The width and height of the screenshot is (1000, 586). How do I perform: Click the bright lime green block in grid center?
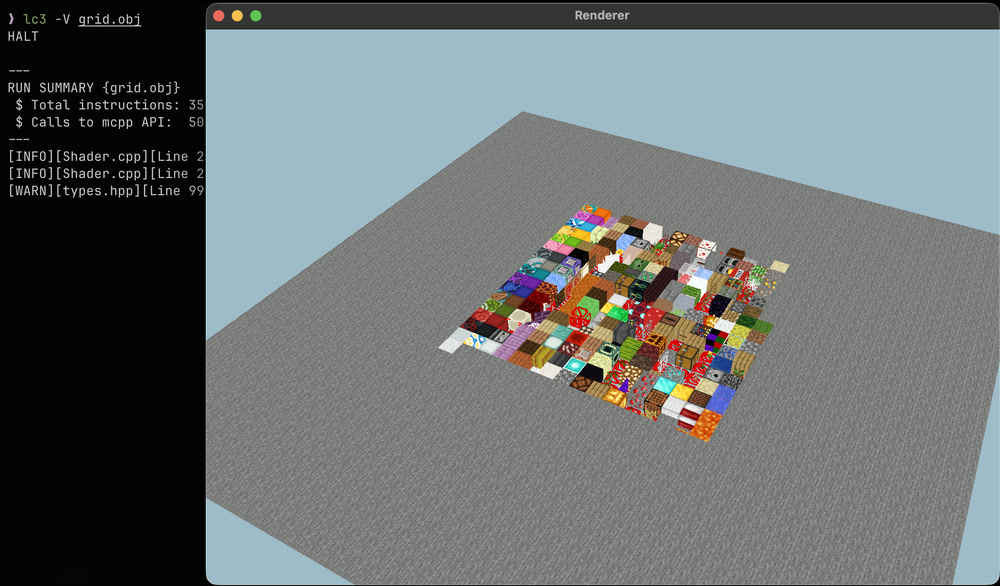pyautogui.click(x=590, y=302)
